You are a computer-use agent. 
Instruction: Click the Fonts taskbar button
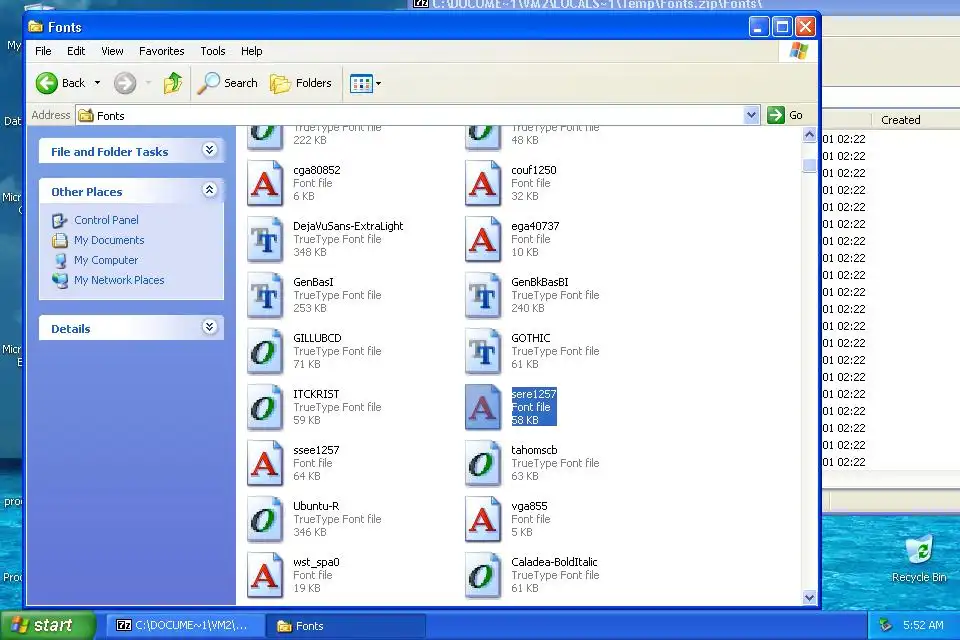[346, 626]
